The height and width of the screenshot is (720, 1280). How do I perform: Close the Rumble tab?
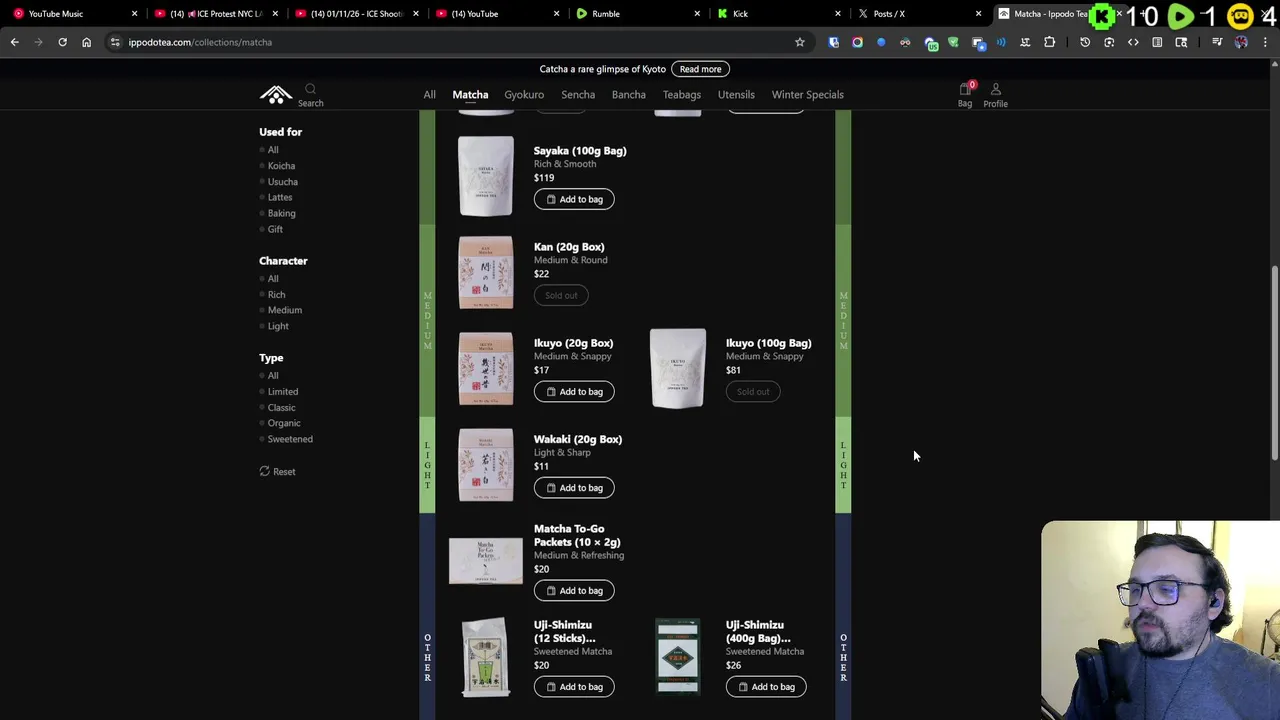click(697, 14)
